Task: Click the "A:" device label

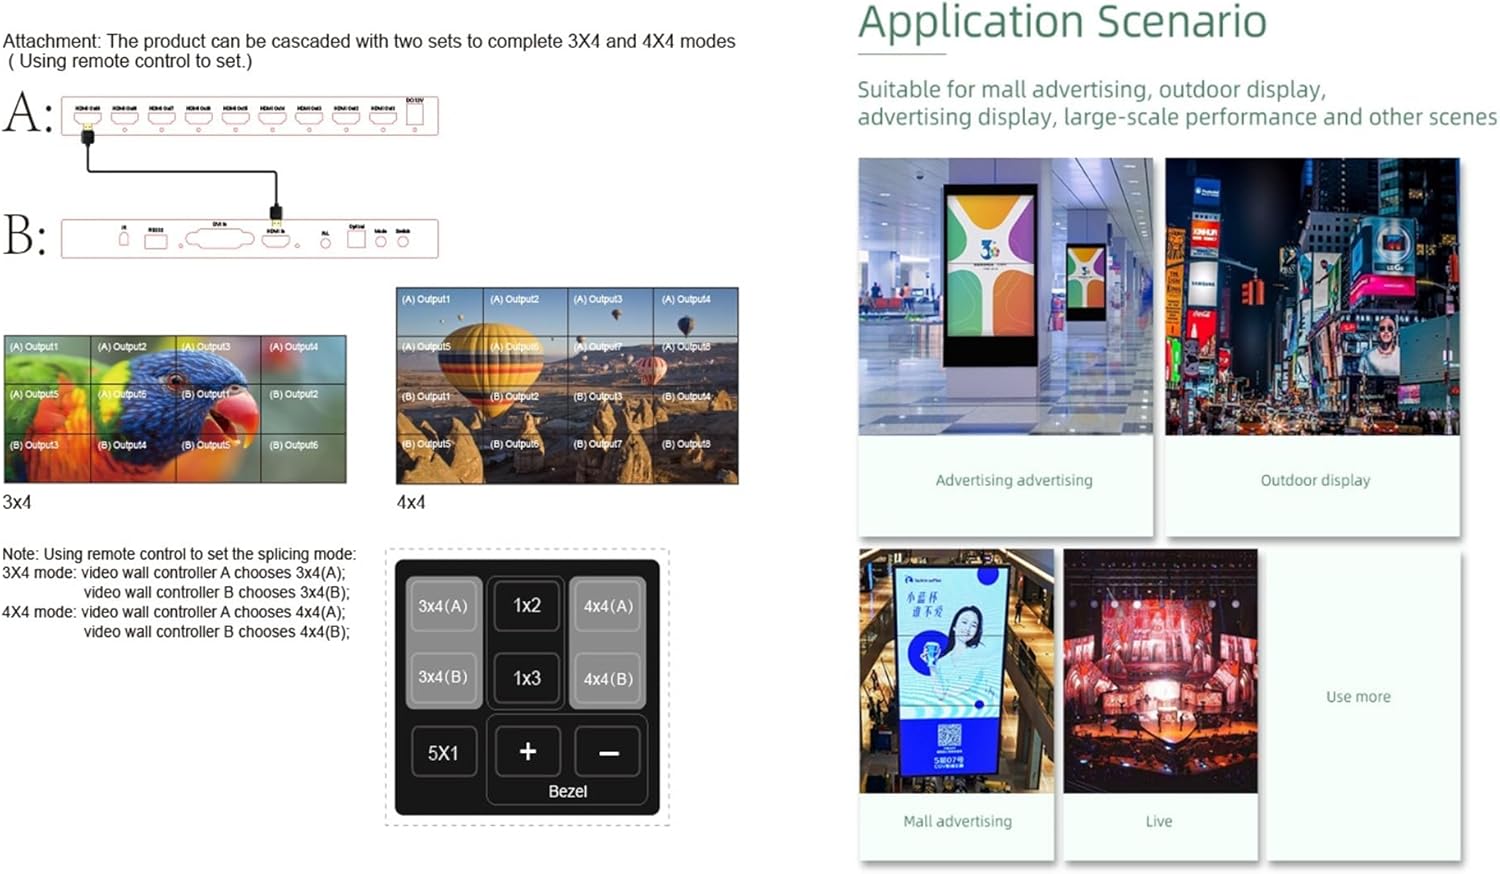Action: [x=27, y=112]
